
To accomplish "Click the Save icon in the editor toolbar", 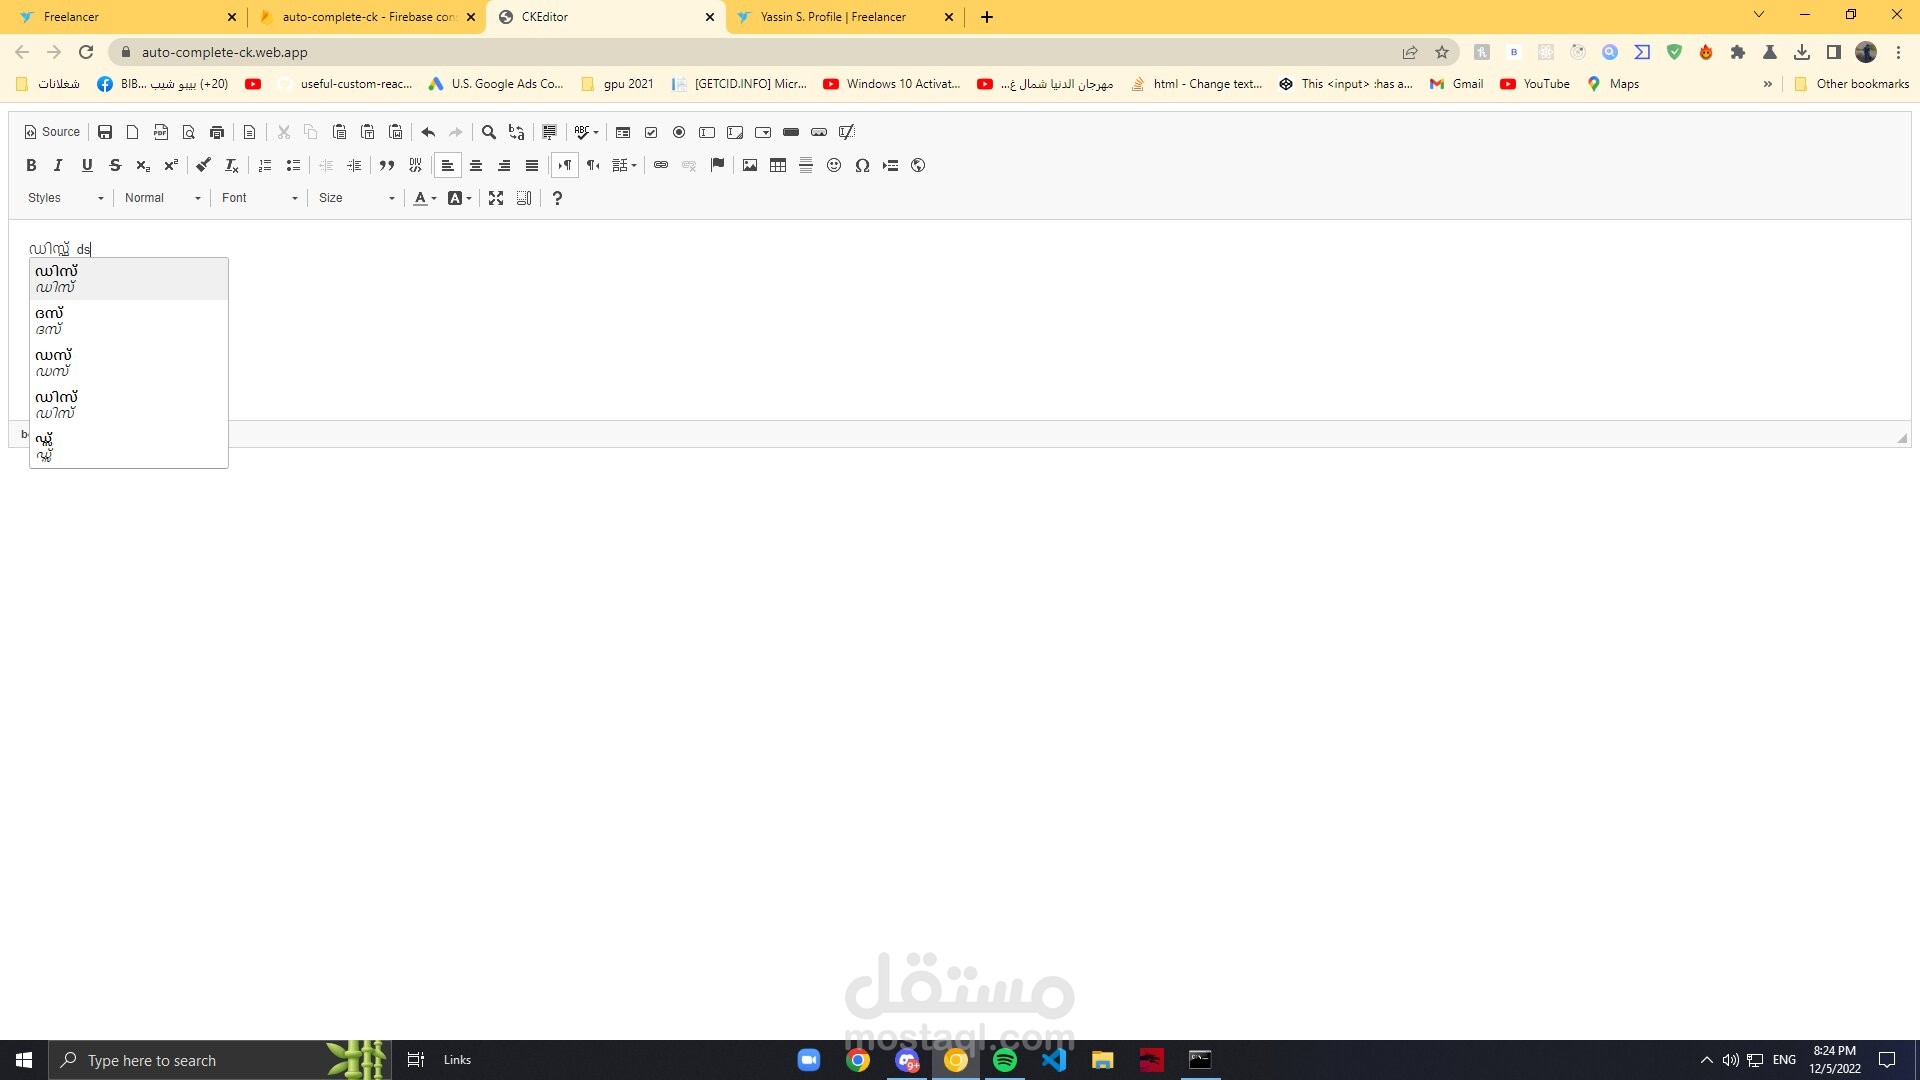I will 105,132.
